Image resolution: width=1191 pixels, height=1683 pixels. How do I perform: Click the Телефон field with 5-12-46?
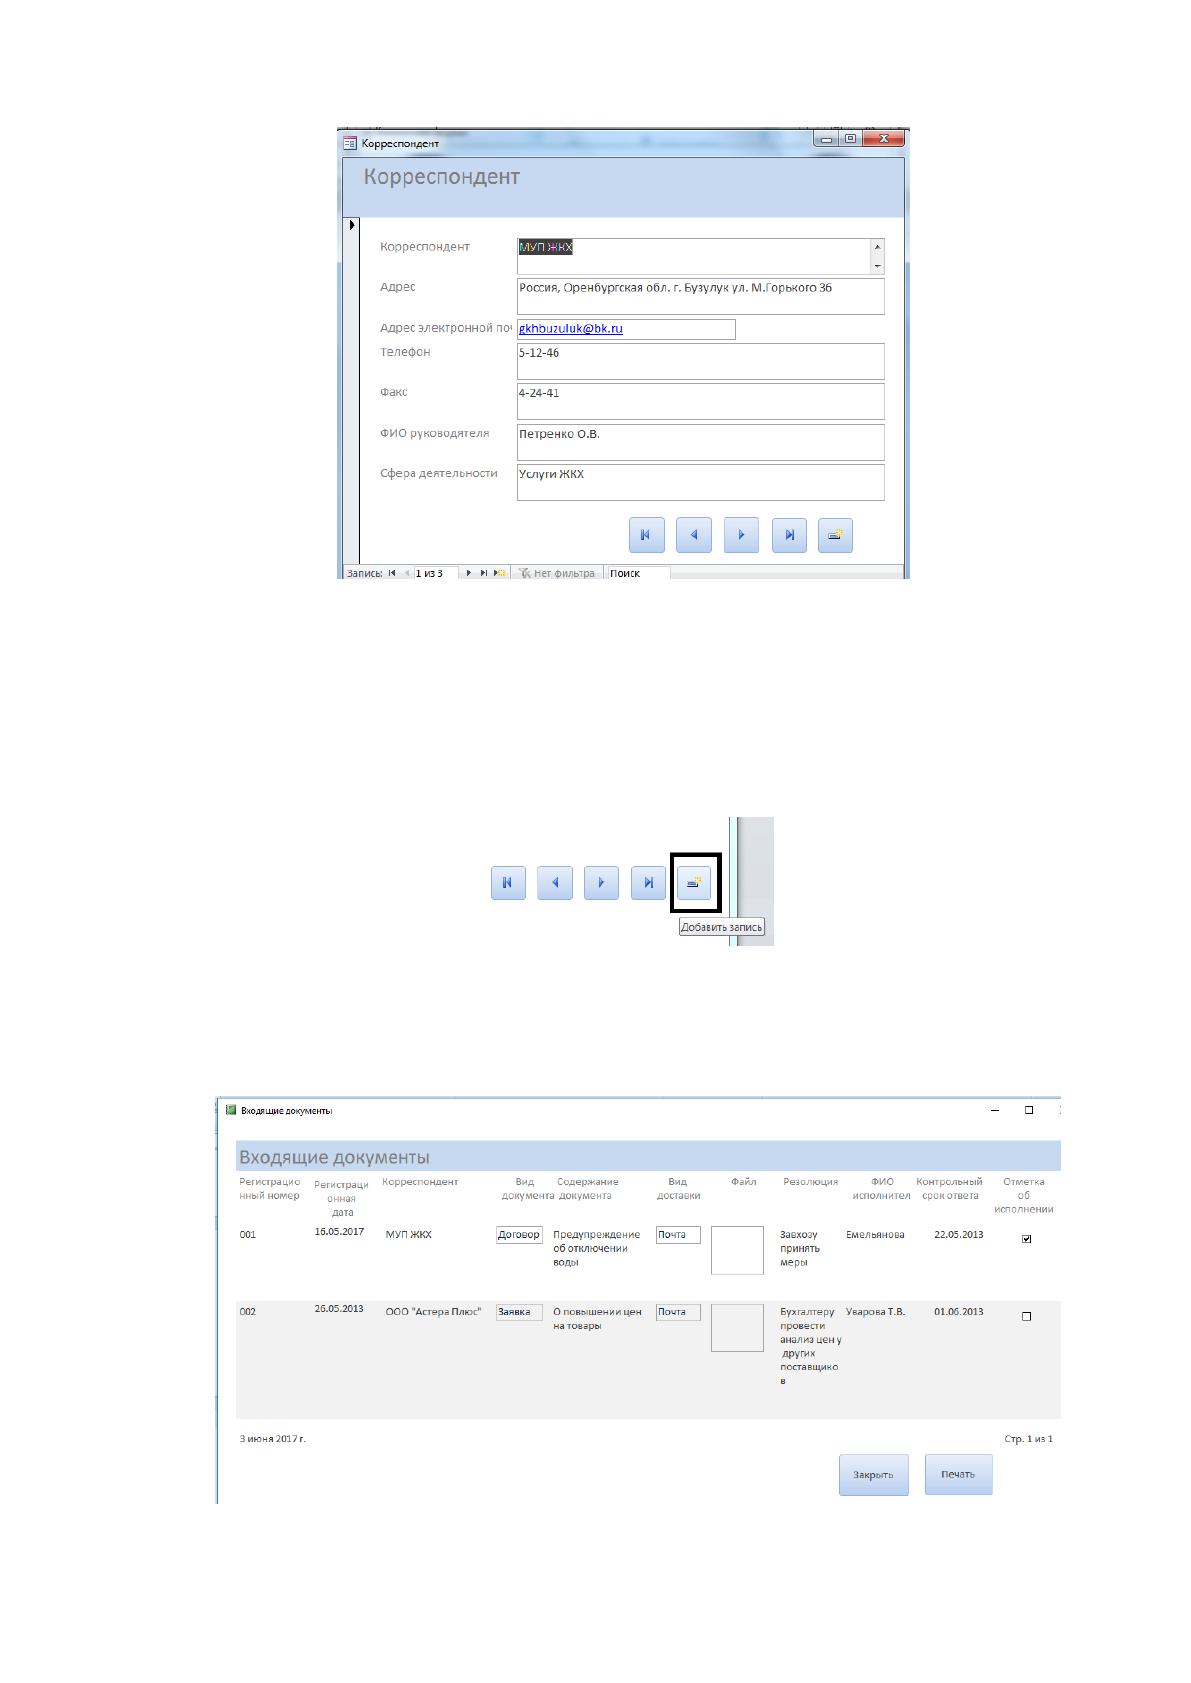click(700, 361)
